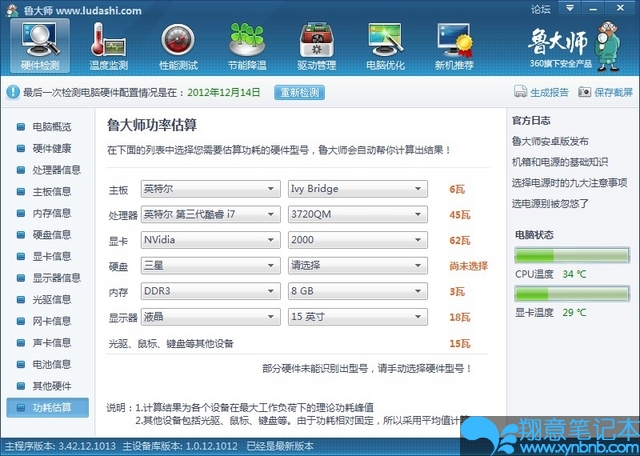Open 机箱和电源的基础知识 news link

point(560,162)
